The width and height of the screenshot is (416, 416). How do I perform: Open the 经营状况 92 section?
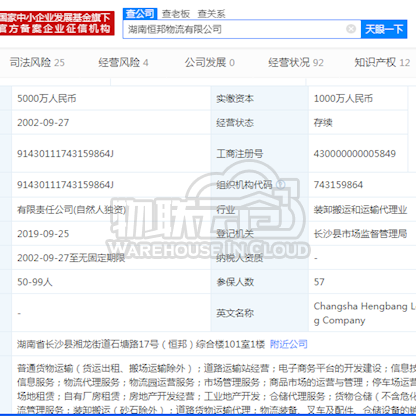(296, 62)
